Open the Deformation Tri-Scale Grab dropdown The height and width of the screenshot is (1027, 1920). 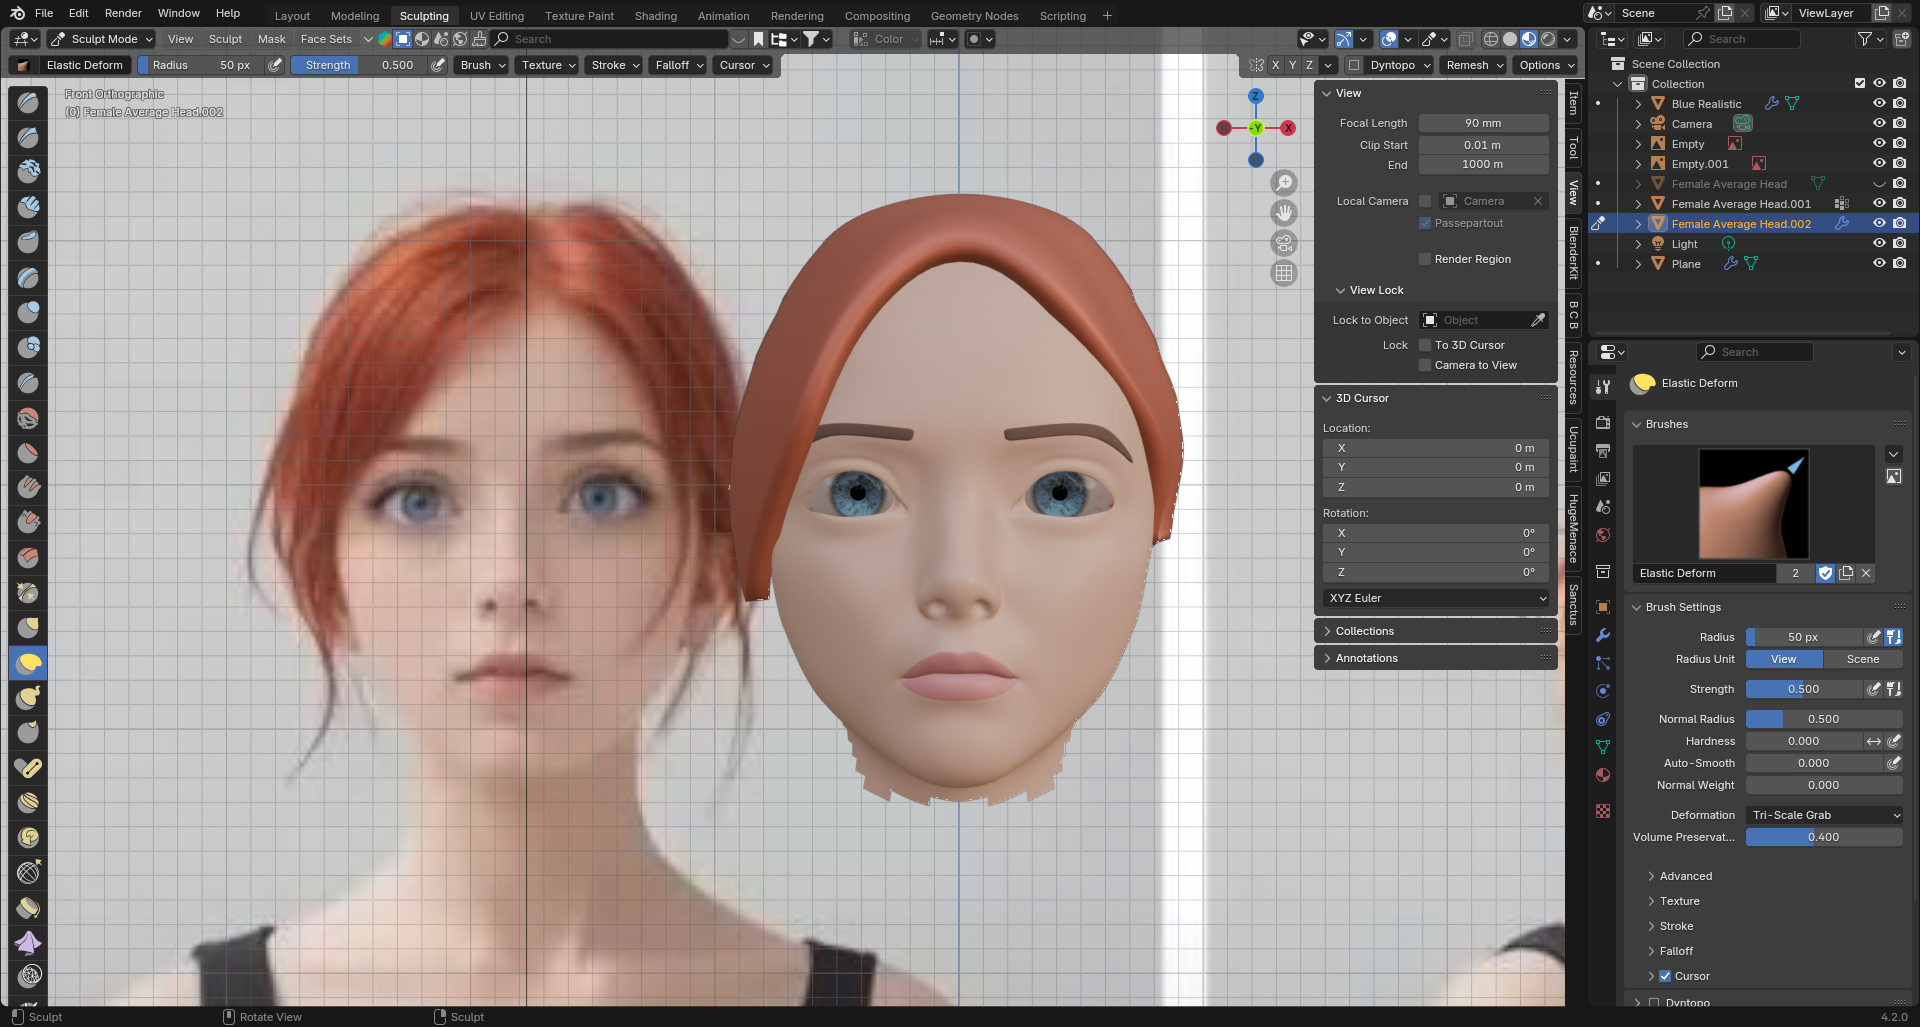(1824, 815)
